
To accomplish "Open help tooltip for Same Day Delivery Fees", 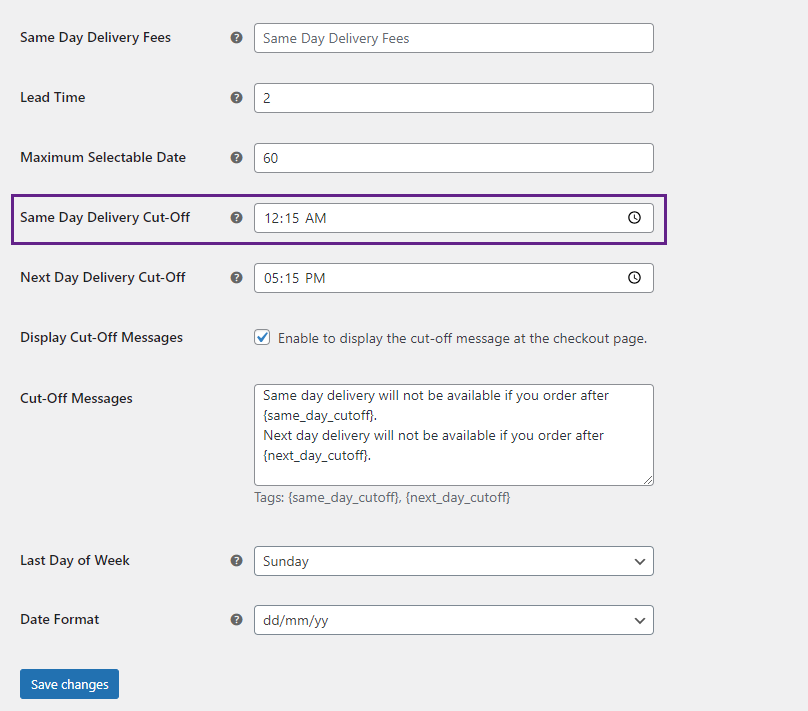I will [236, 38].
